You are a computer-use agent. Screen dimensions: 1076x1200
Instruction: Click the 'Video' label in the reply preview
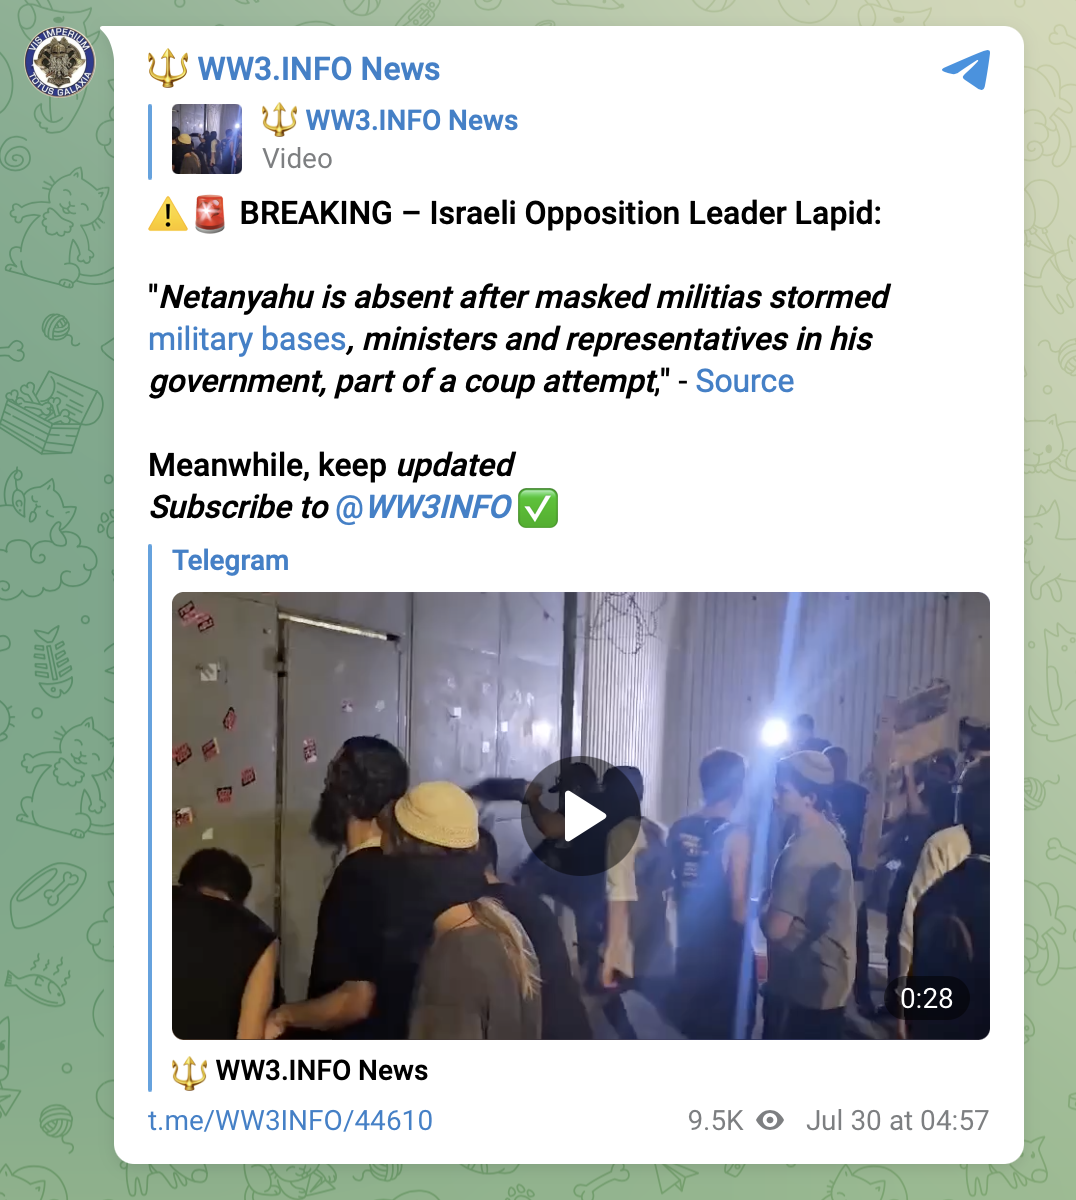(x=297, y=159)
